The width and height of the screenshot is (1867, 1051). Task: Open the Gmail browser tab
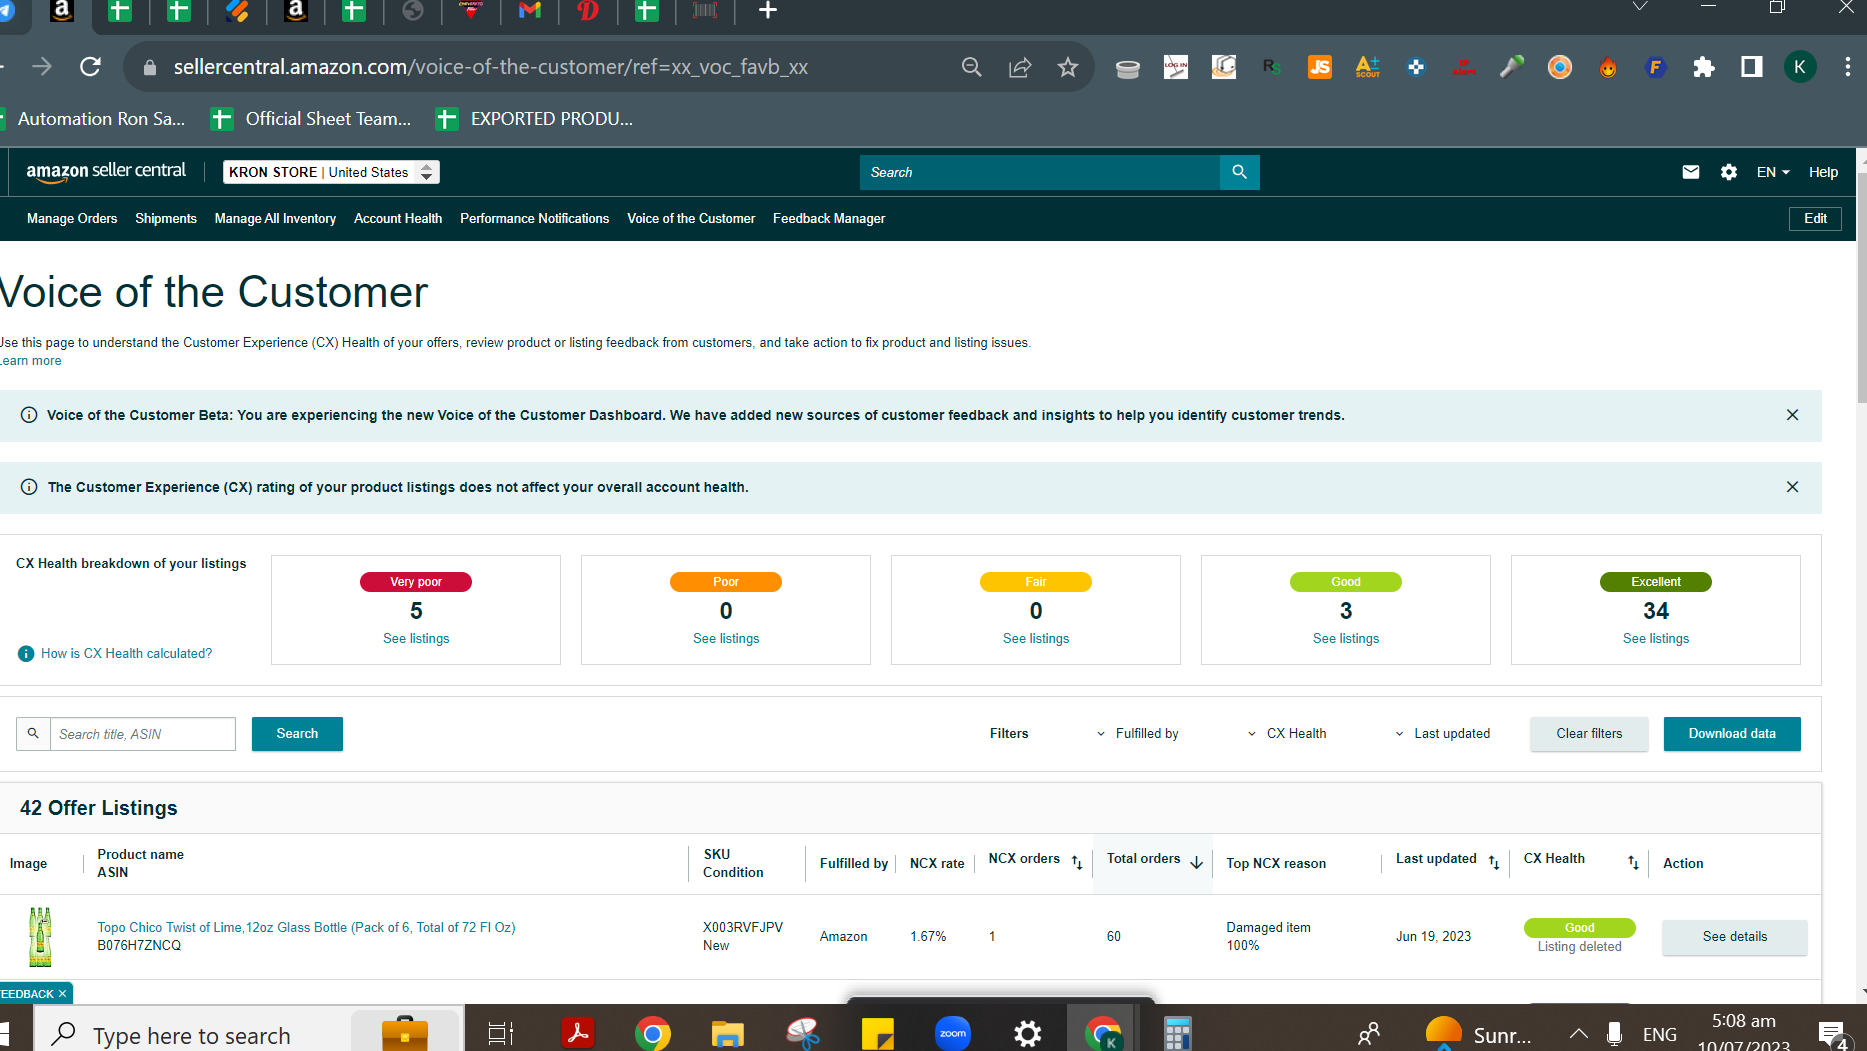click(530, 11)
